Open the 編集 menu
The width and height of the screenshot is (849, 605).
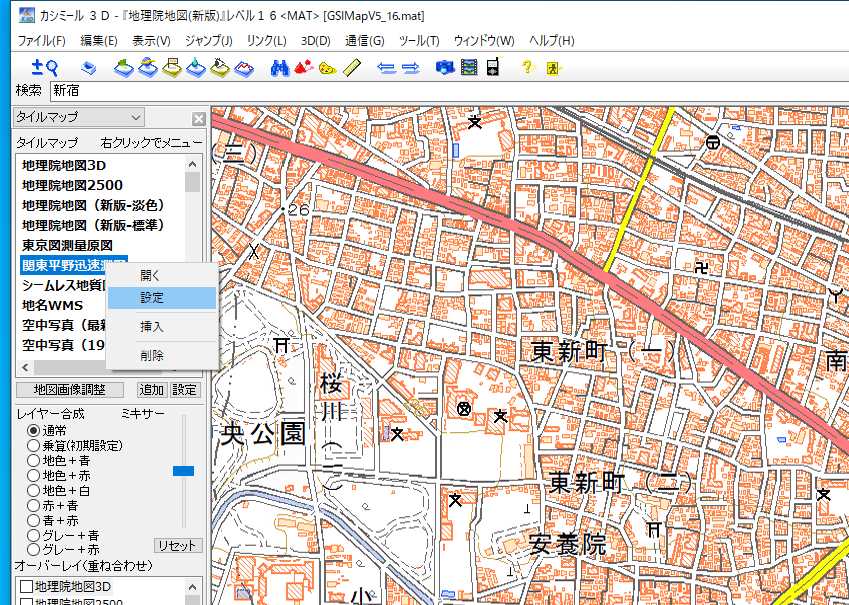point(99,41)
